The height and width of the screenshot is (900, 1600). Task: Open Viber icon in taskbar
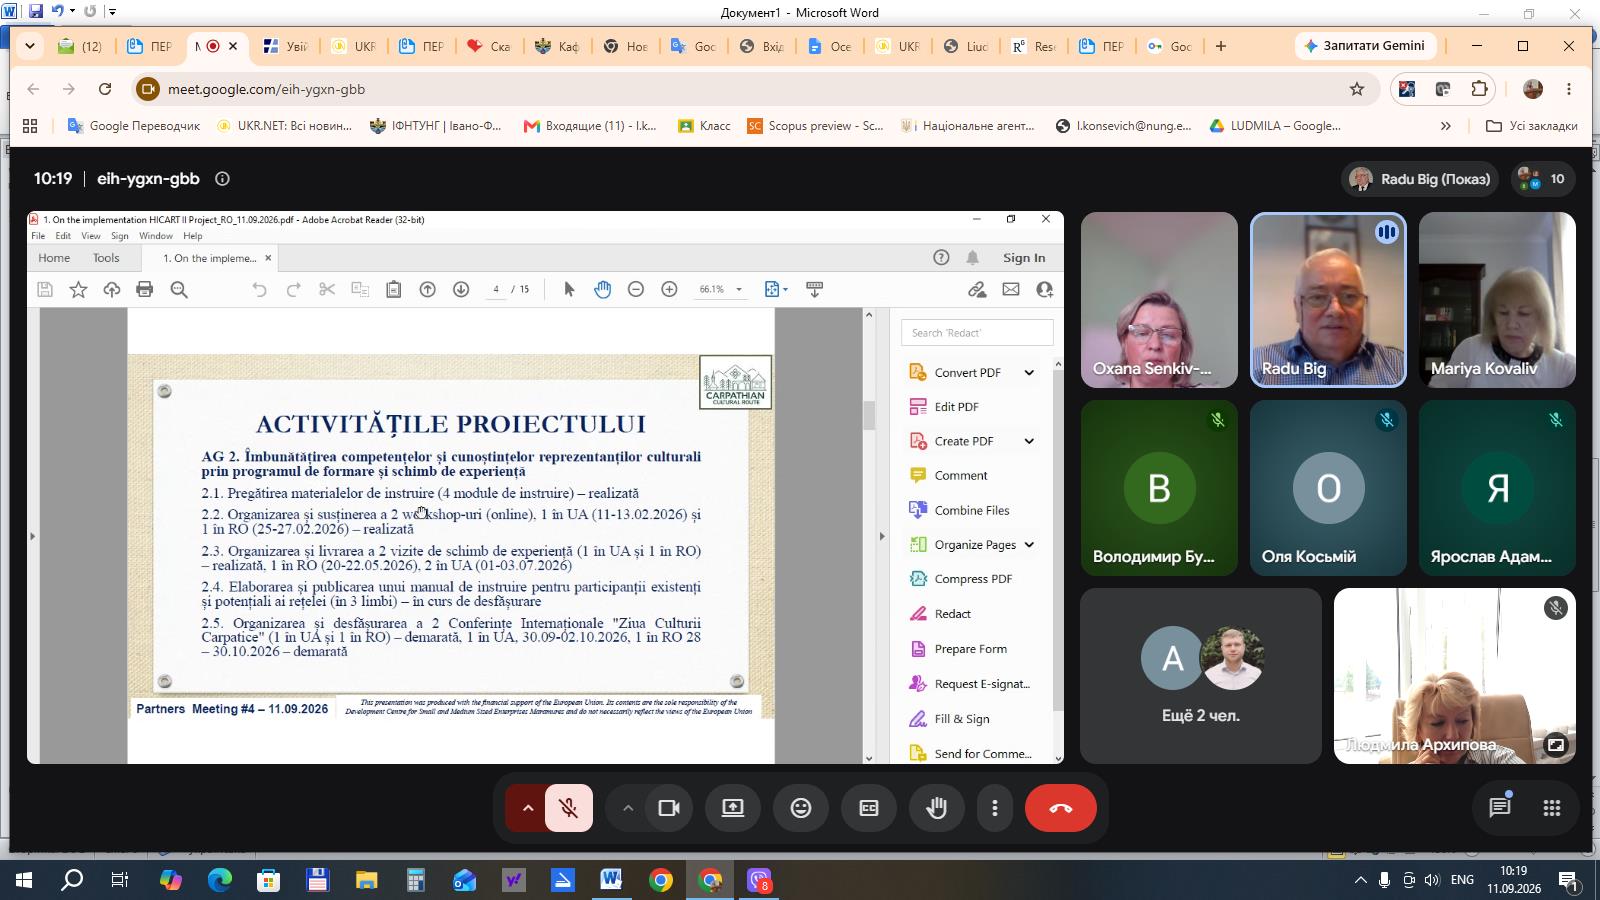coord(759,881)
